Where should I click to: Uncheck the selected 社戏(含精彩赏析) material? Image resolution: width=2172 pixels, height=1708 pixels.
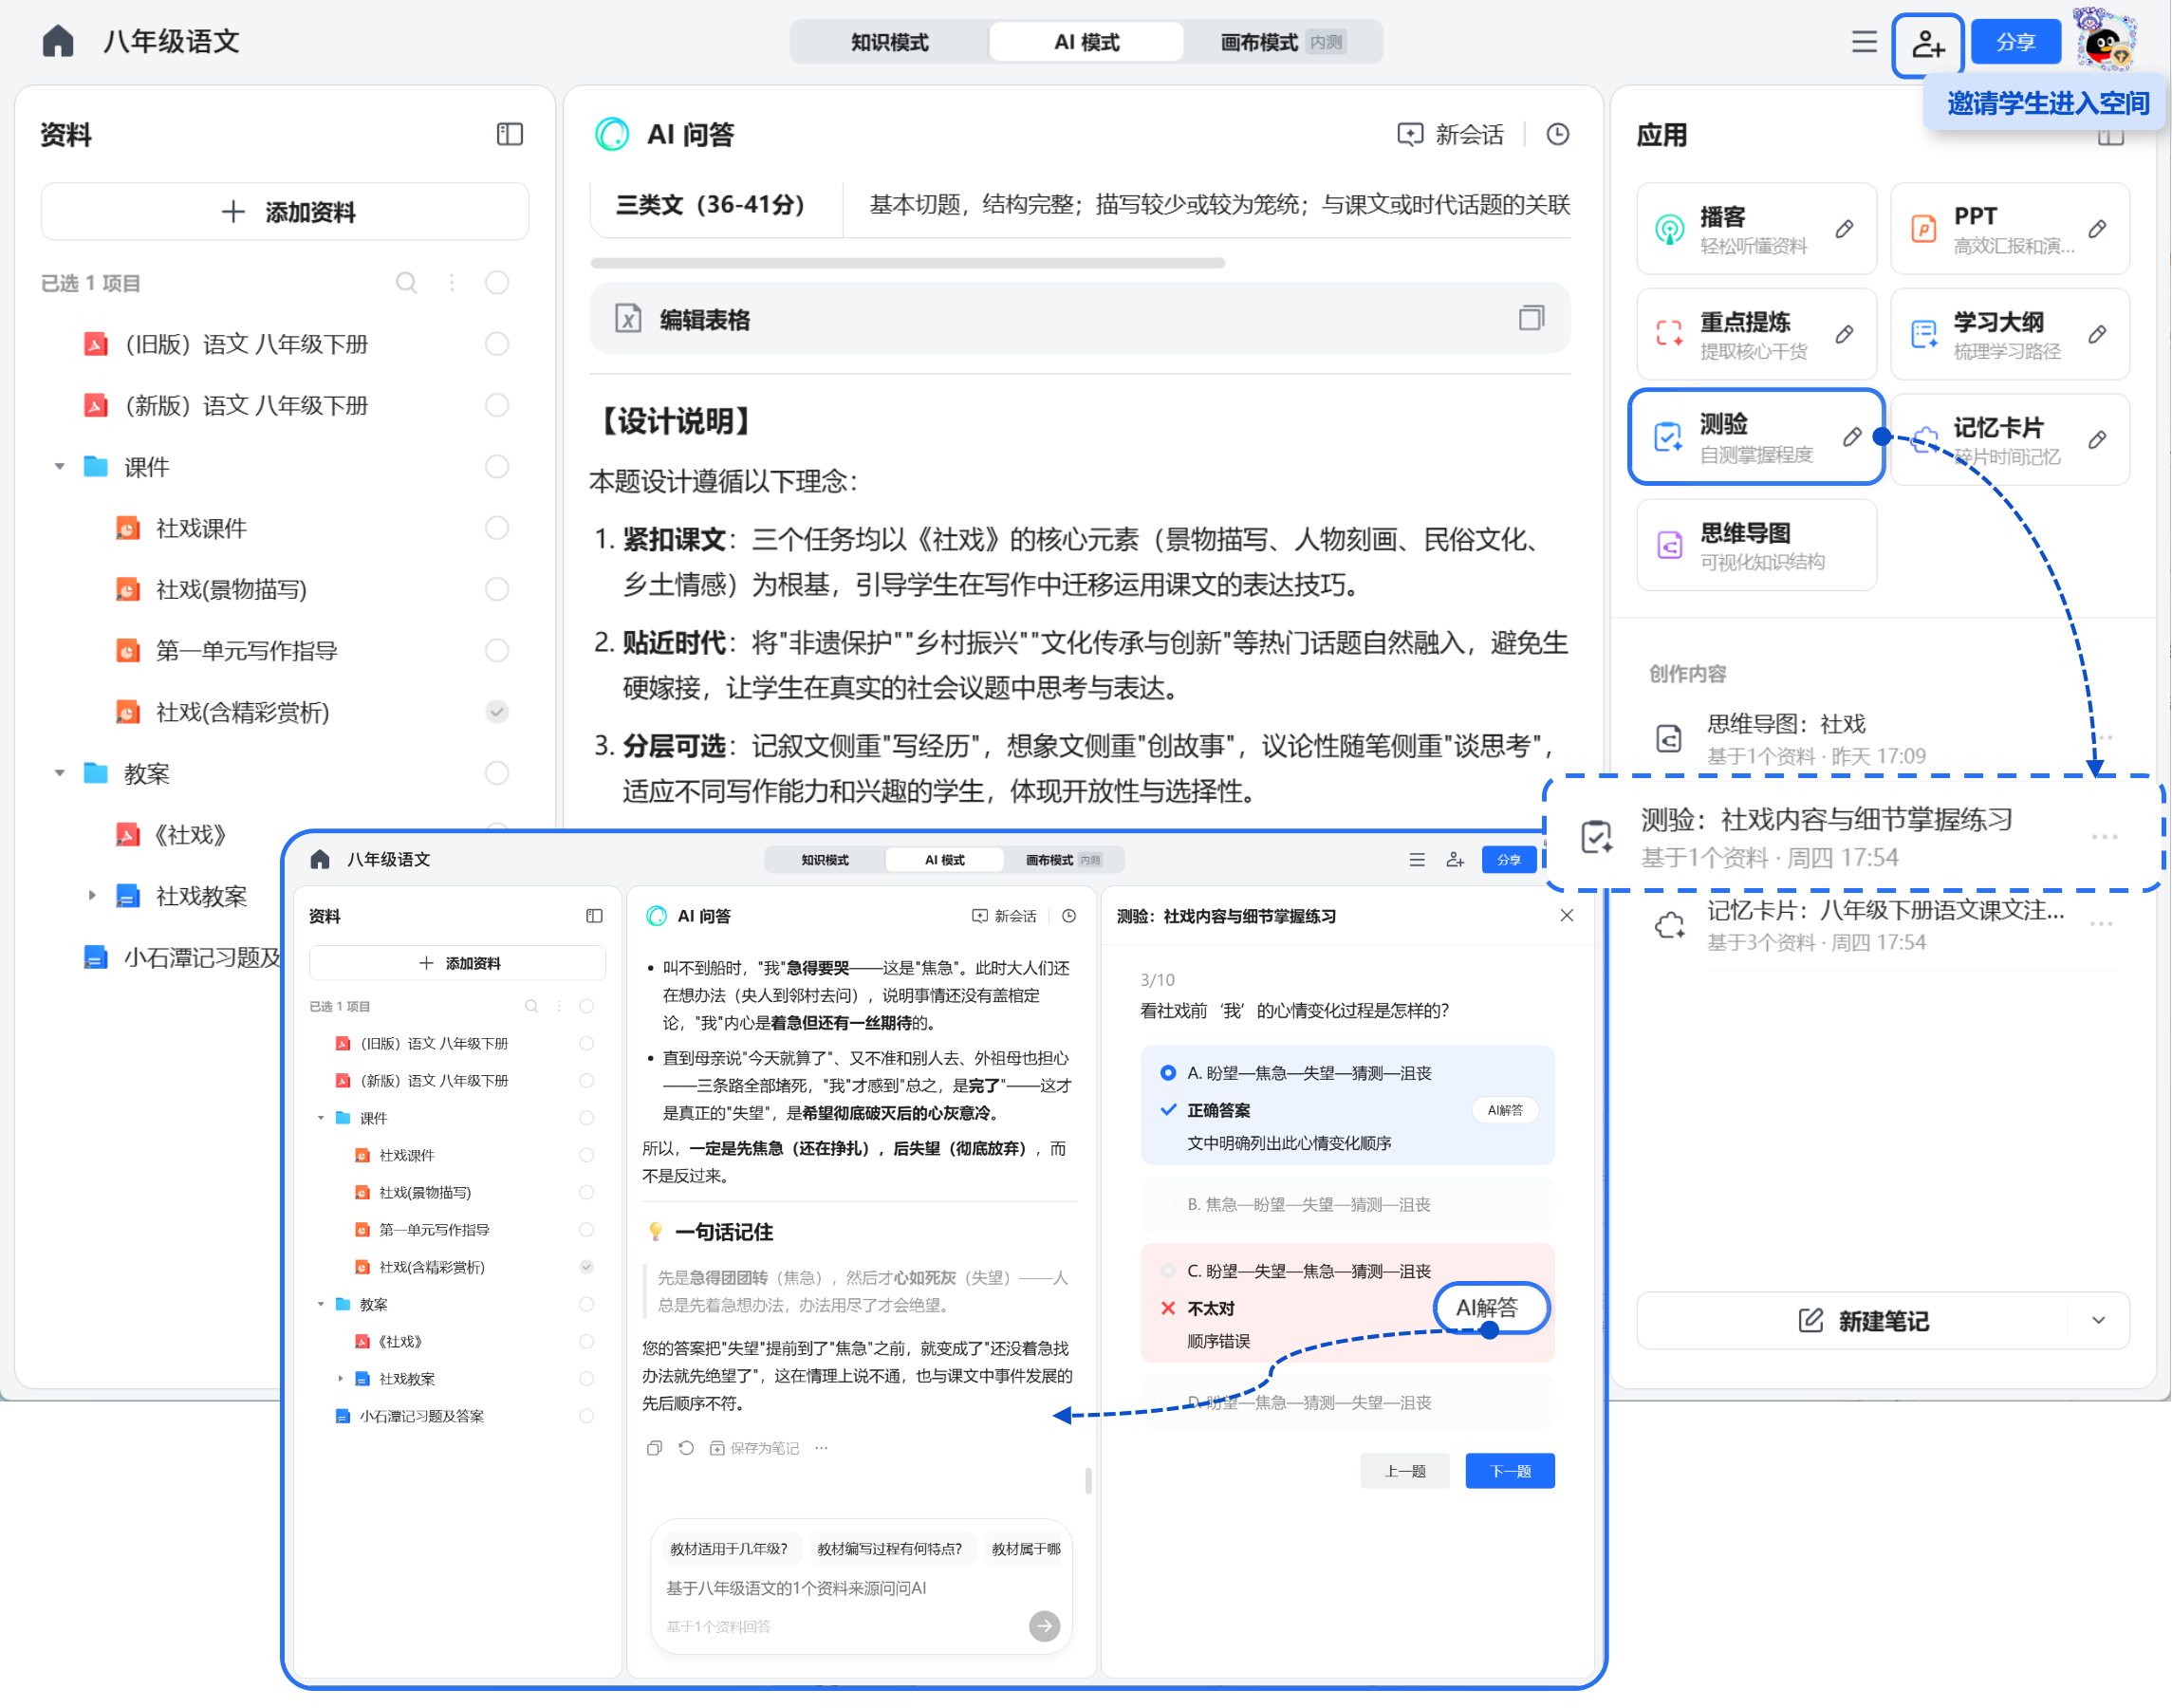[x=497, y=712]
